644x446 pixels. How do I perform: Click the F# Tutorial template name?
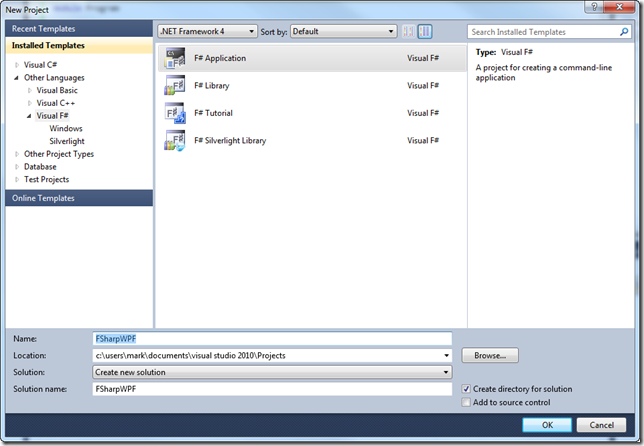pos(213,113)
